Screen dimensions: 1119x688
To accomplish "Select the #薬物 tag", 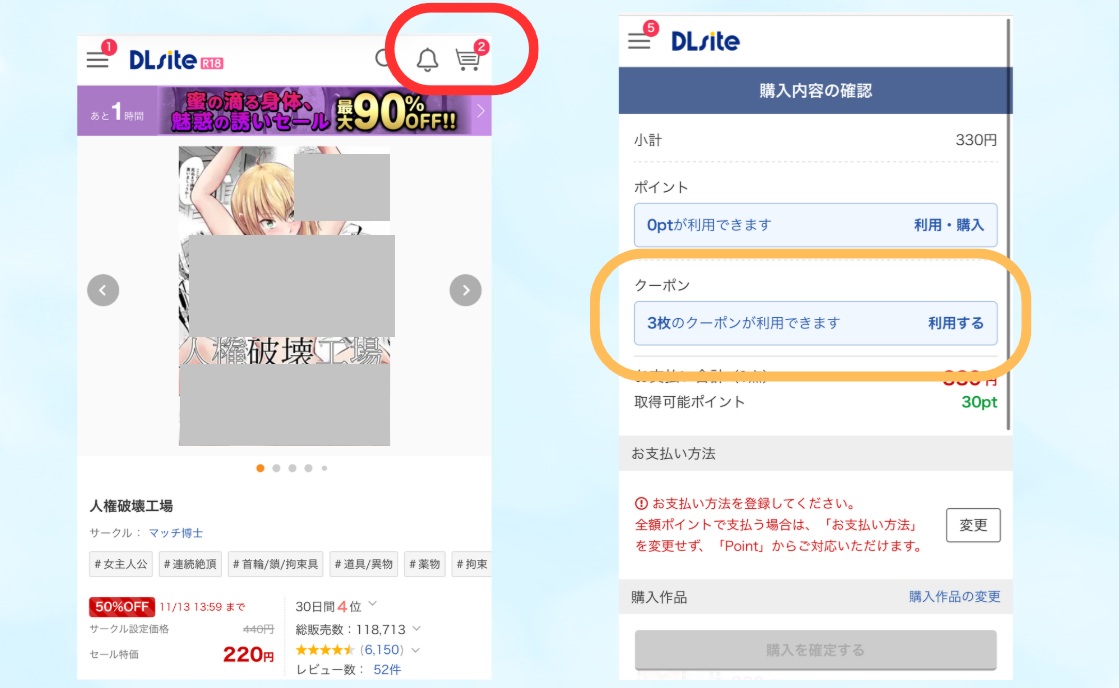I will 425,564.
